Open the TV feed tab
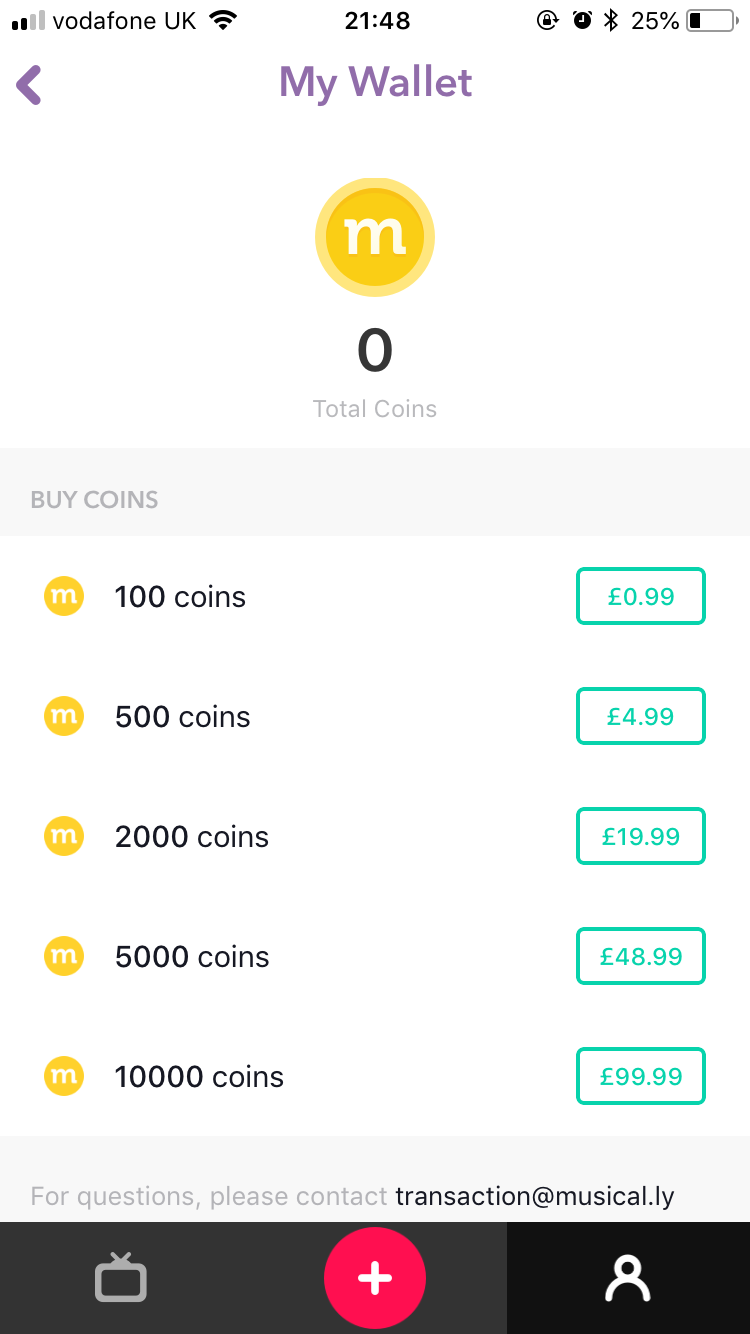Screen dimensions: 750x1334 point(121,1278)
